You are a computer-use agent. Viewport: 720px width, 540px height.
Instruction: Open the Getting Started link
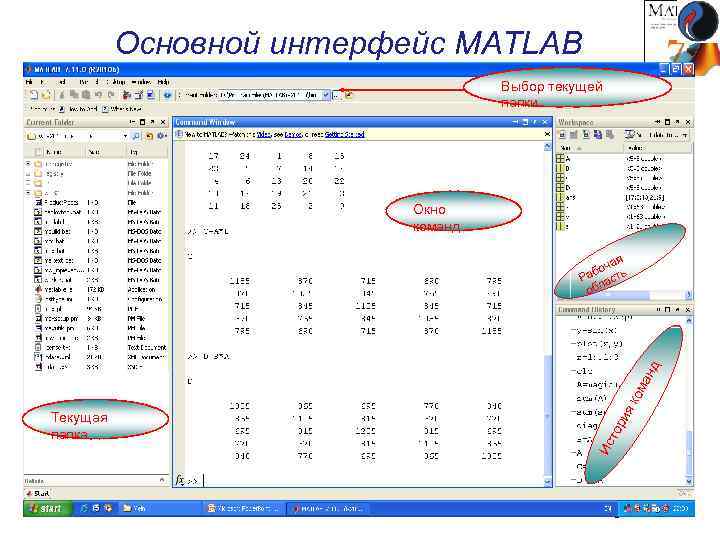point(344,135)
